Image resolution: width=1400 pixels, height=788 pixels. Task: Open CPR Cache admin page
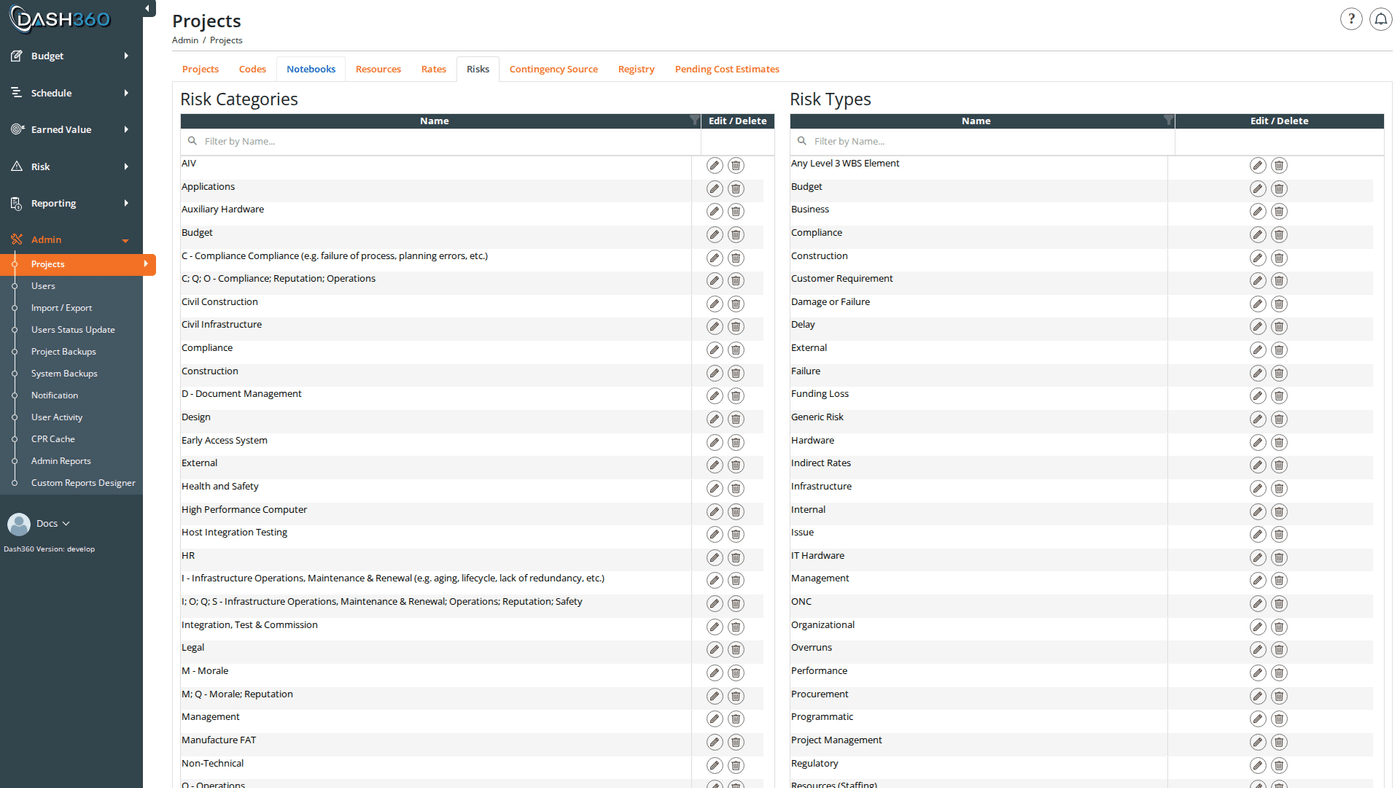[x=53, y=439]
